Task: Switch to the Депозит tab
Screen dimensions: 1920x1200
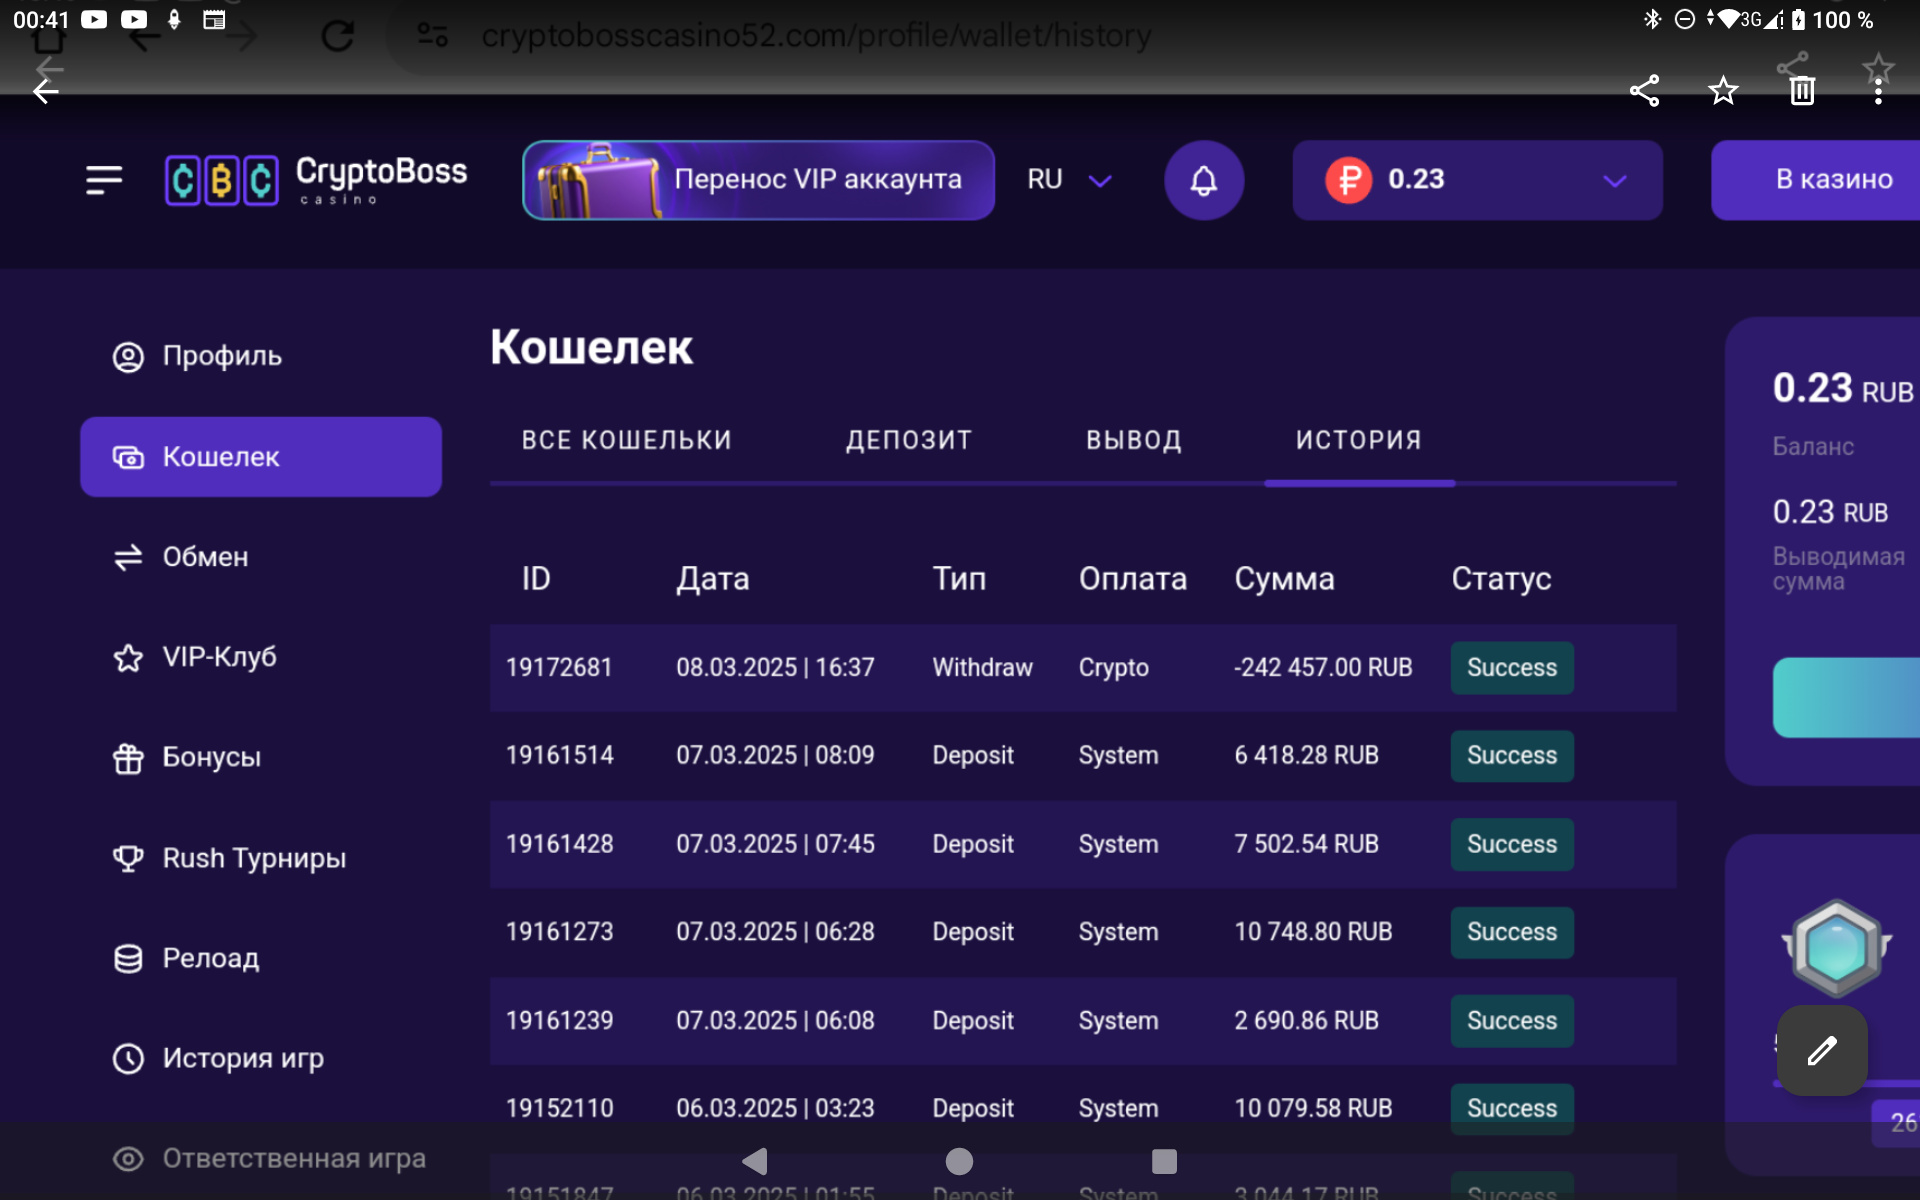Action: [x=908, y=440]
